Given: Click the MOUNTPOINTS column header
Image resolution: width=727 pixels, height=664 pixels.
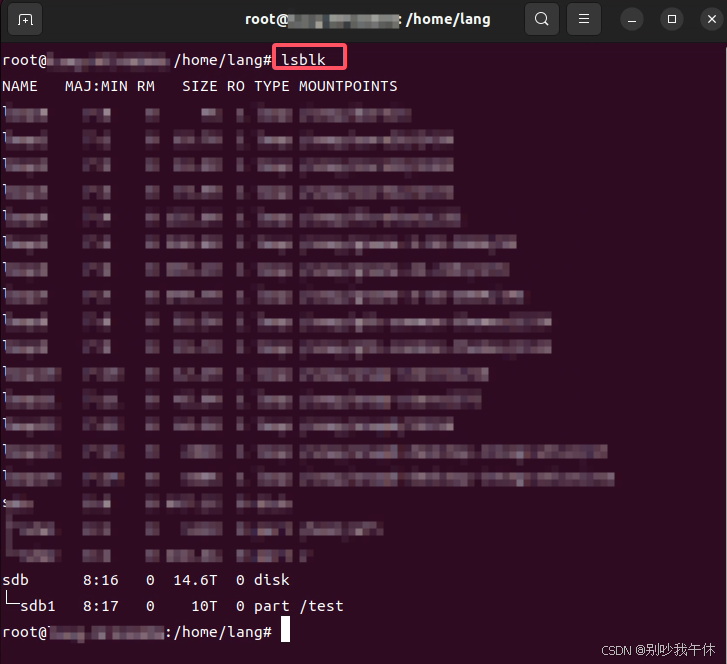Looking at the screenshot, I should click(x=348, y=86).
